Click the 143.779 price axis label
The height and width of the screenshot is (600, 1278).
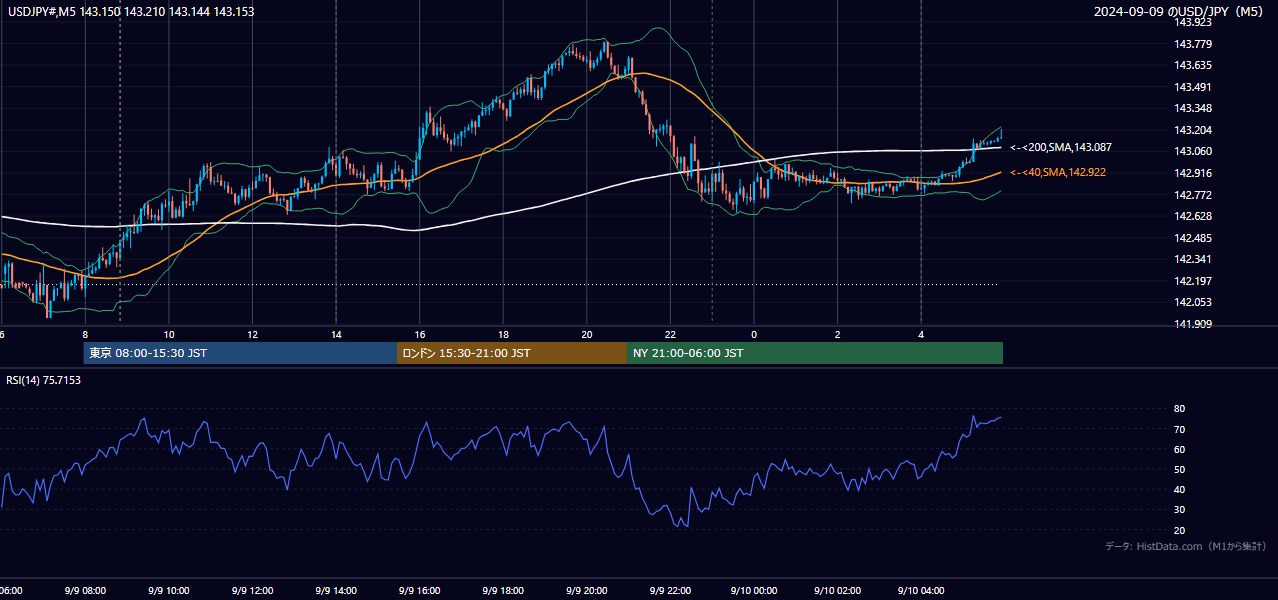1193,44
